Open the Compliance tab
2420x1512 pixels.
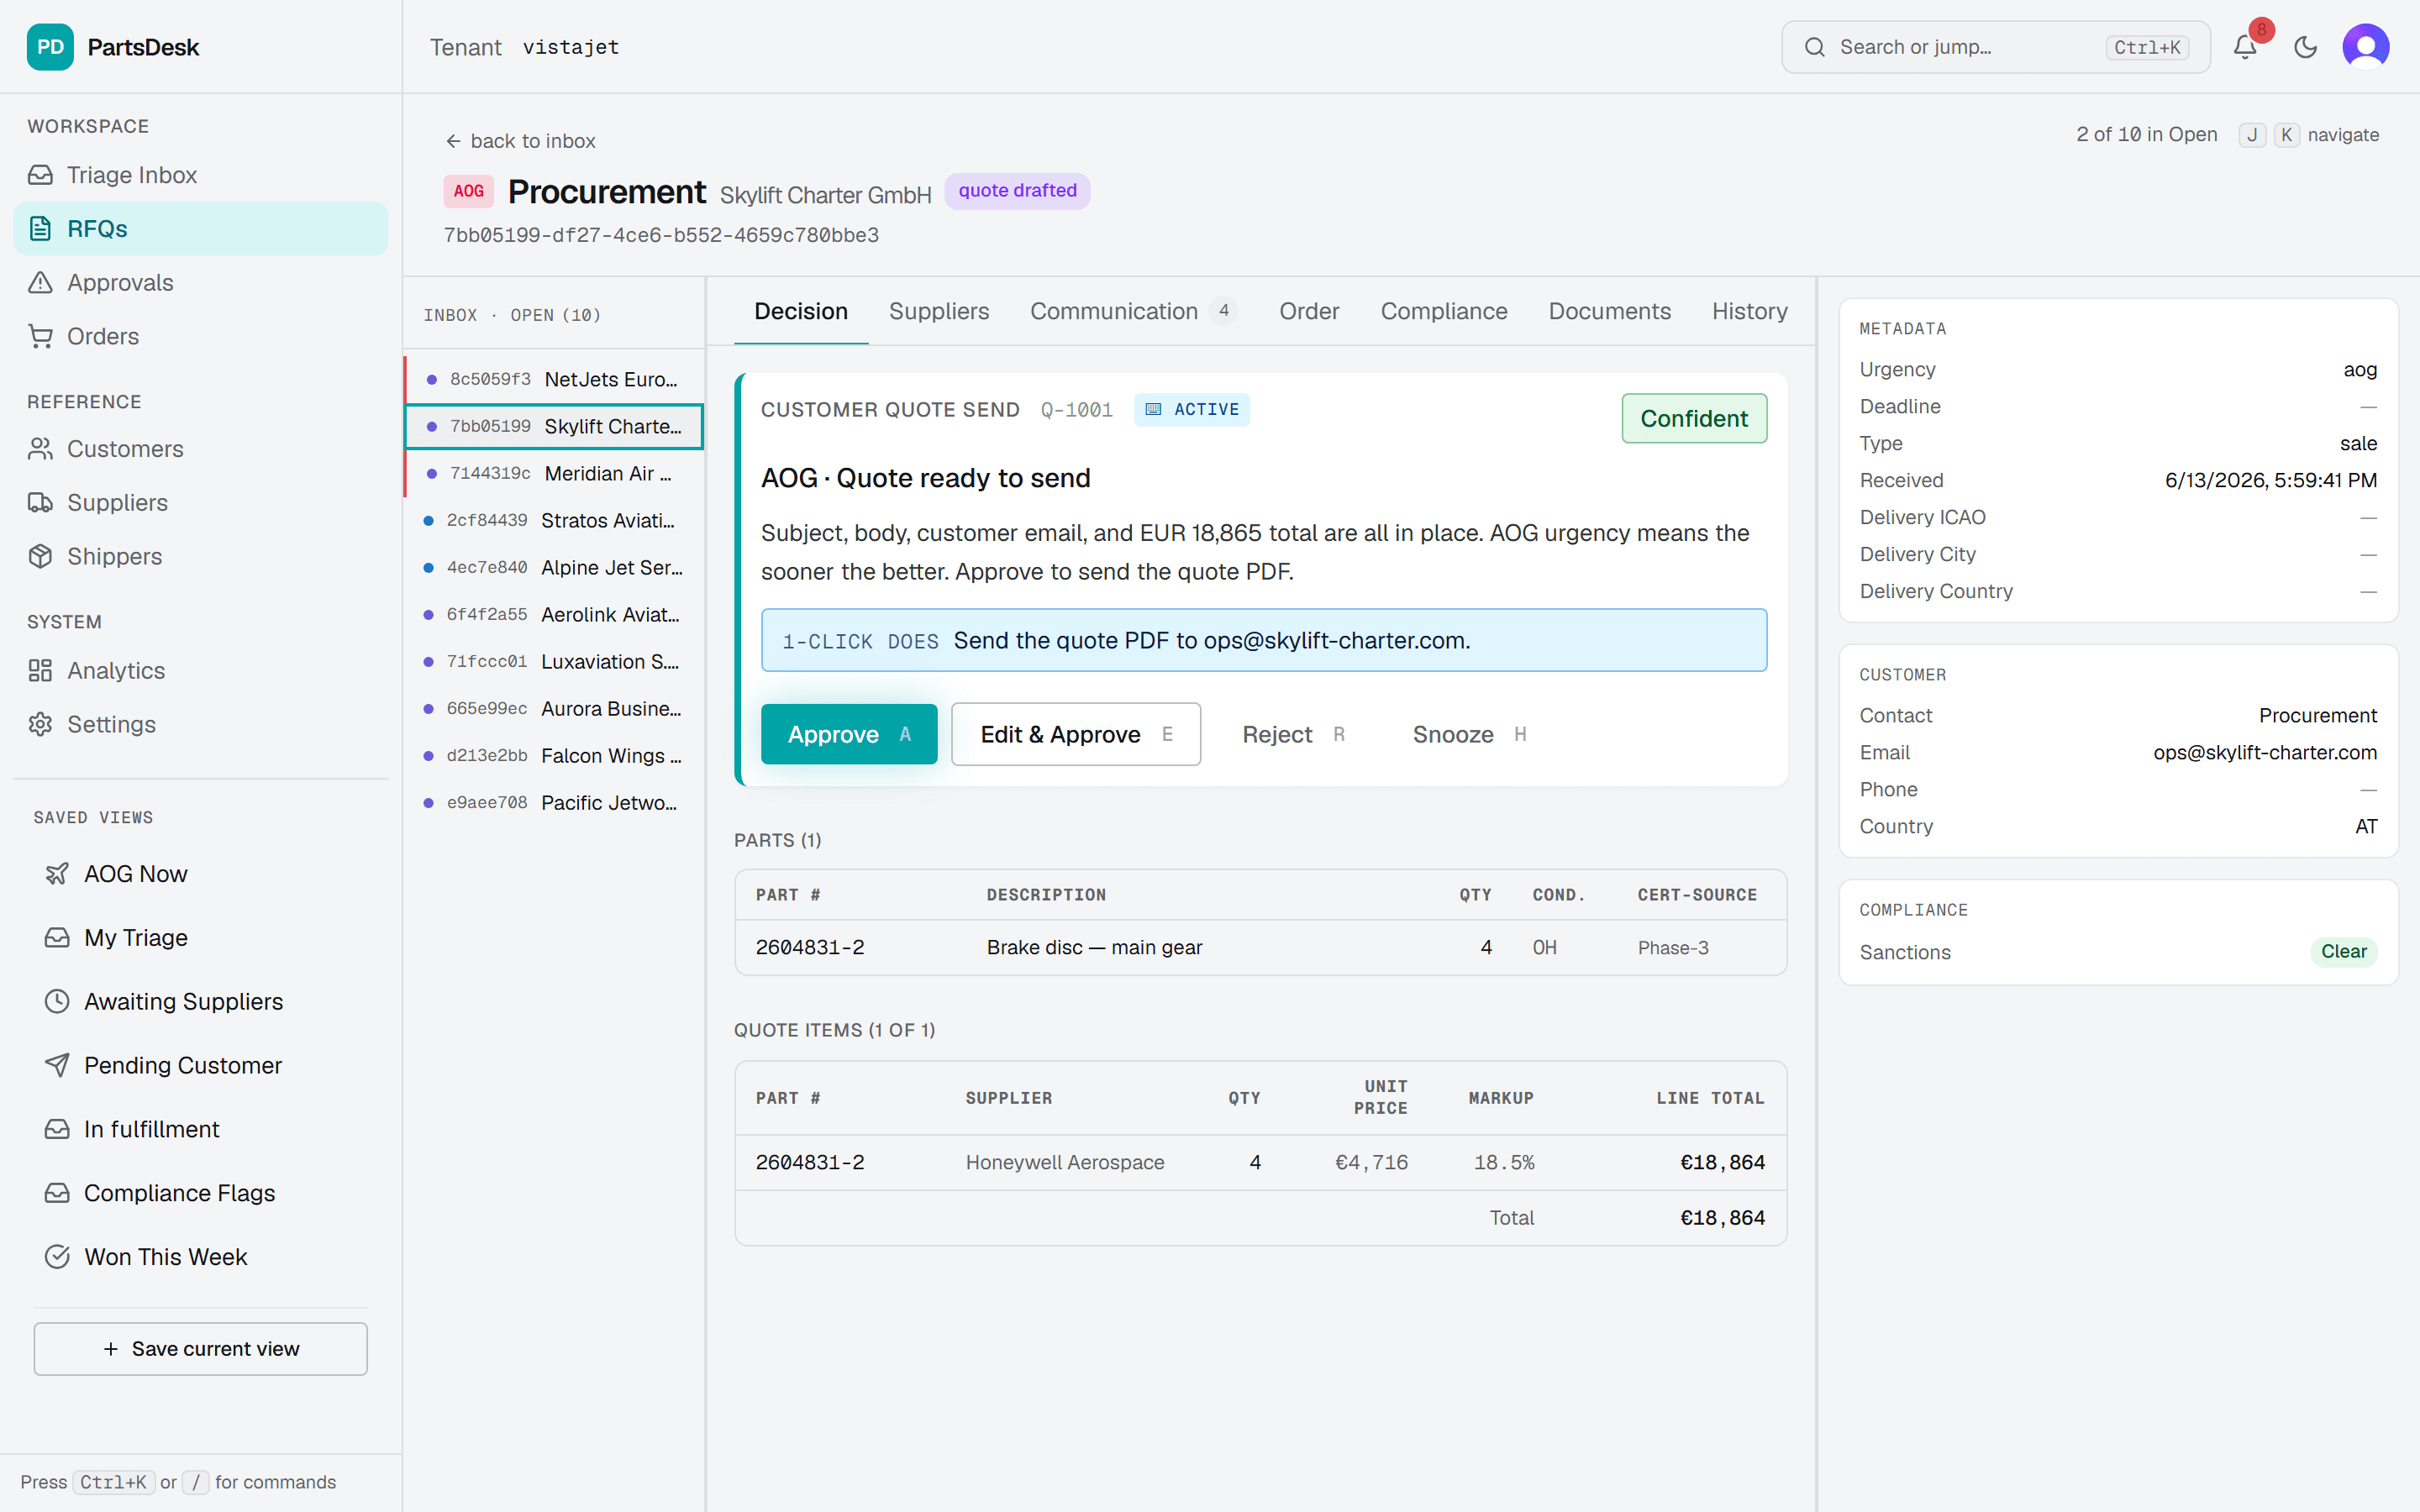tap(1443, 312)
